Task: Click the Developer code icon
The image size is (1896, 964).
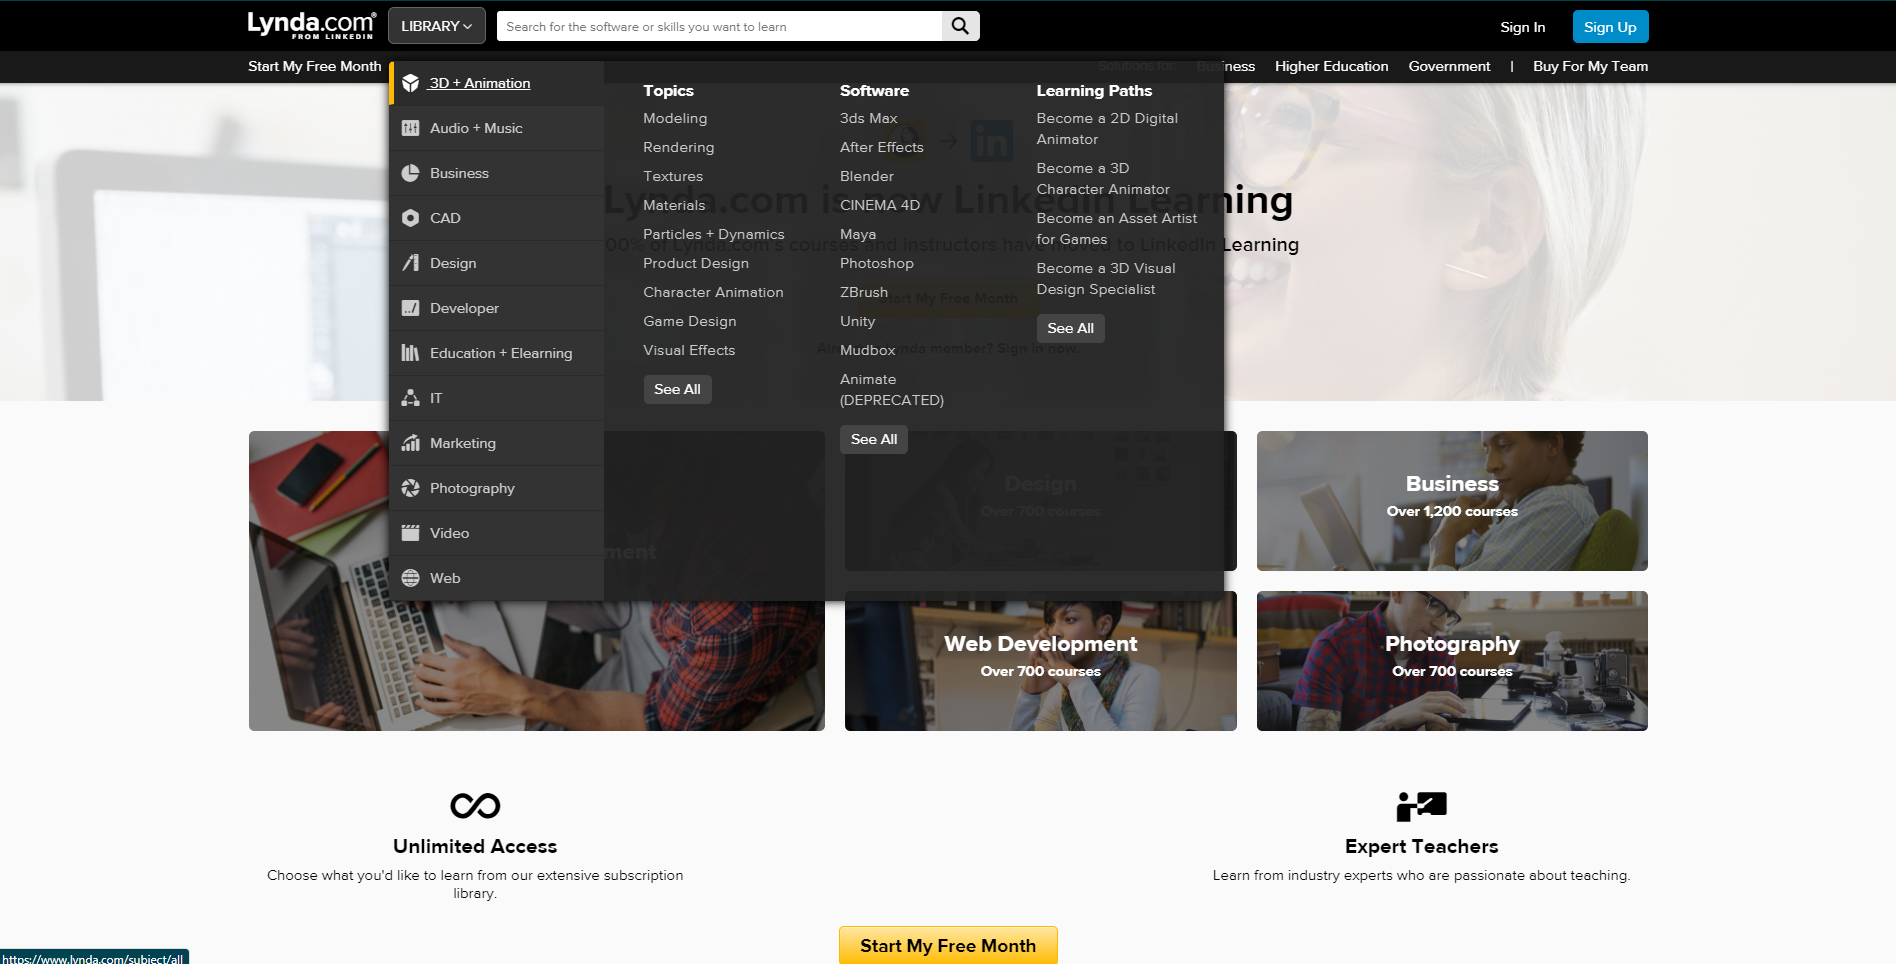Action: coord(410,308)
